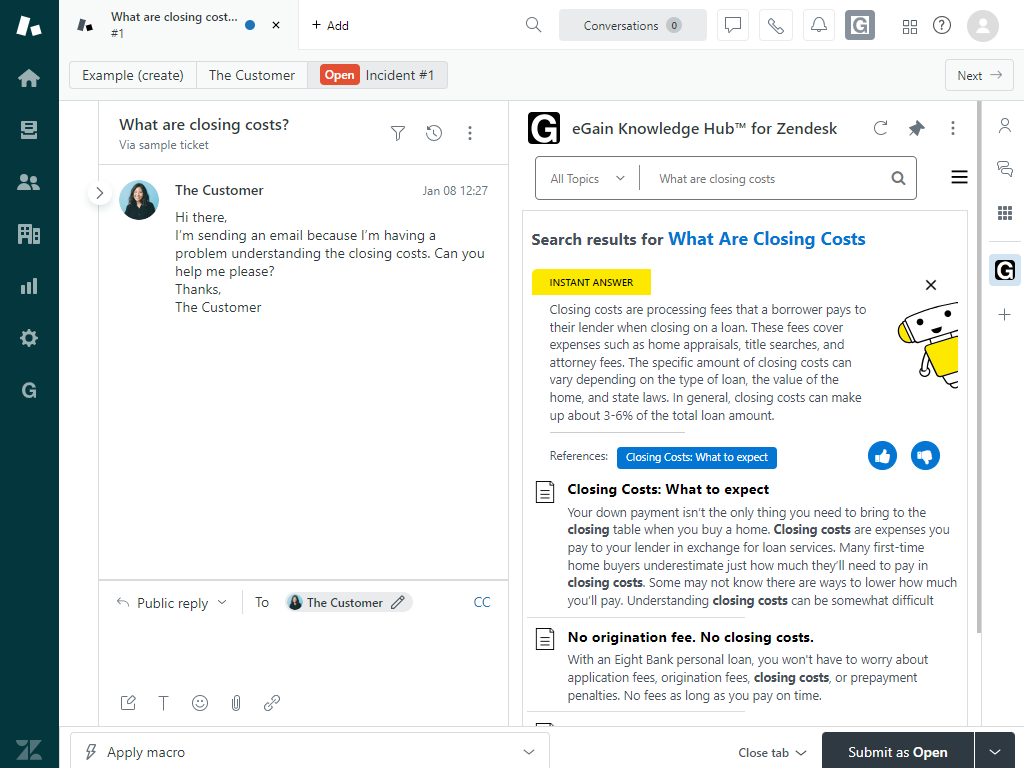Open the apps grid icon in the right rail
The height and width of the screenshot is (768, 1024).
(1004, 213)
